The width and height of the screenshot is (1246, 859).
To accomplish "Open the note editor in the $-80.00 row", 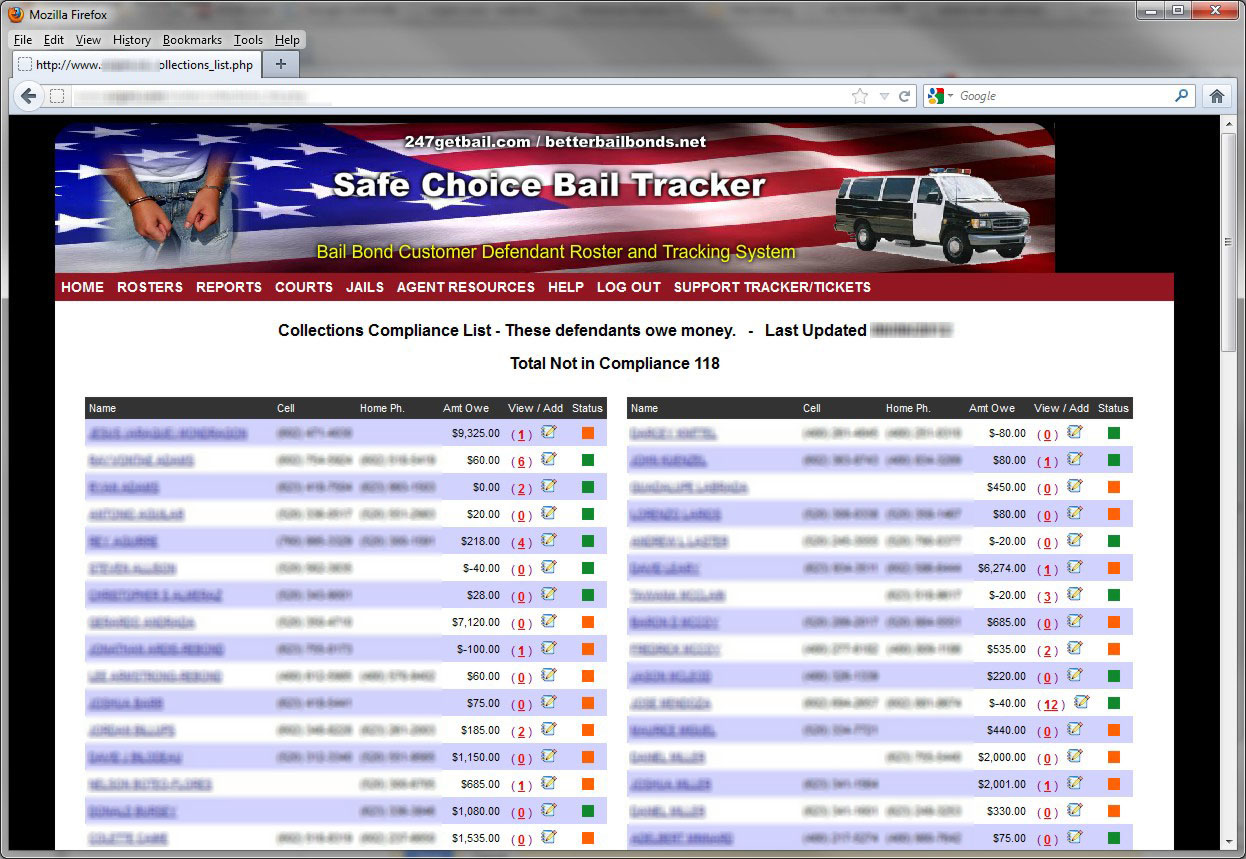I will tap(1074, 432).
